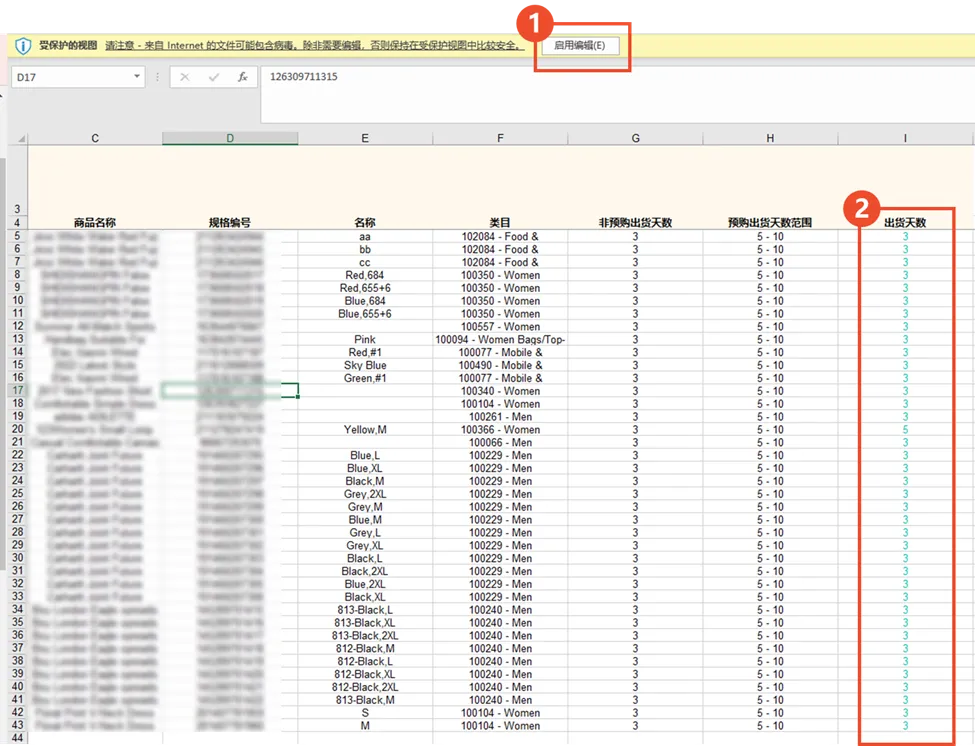Viewport: 975px width, 746px height.
Task: Click the Name Box showing D17
Action: [x=70, y=77]
